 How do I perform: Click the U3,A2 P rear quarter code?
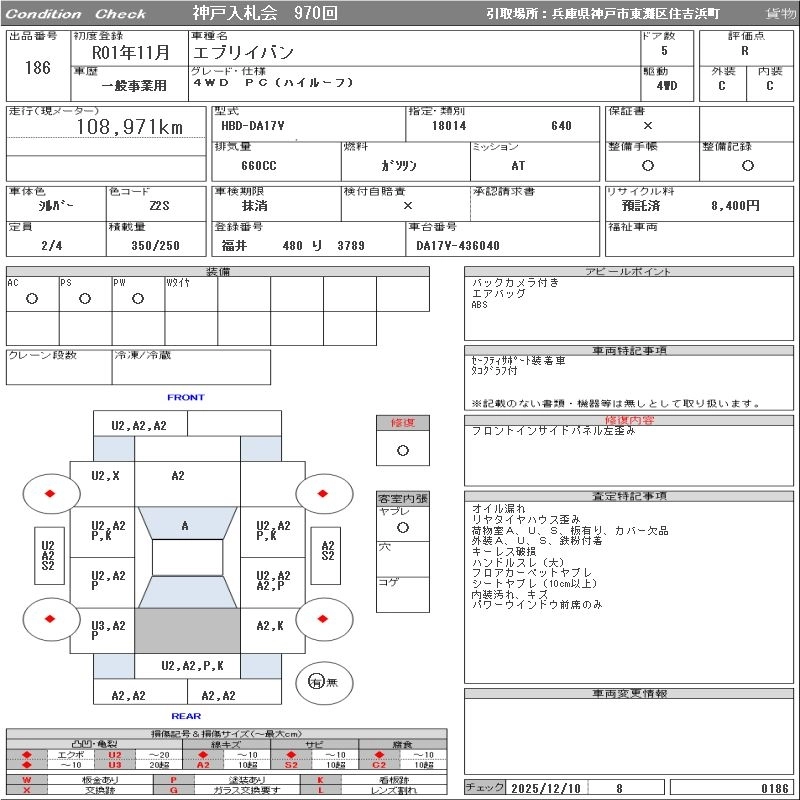[x=108, y=630]
